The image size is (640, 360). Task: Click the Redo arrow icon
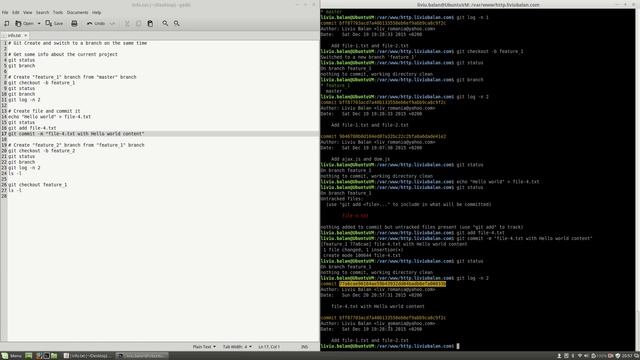(113, 23)
